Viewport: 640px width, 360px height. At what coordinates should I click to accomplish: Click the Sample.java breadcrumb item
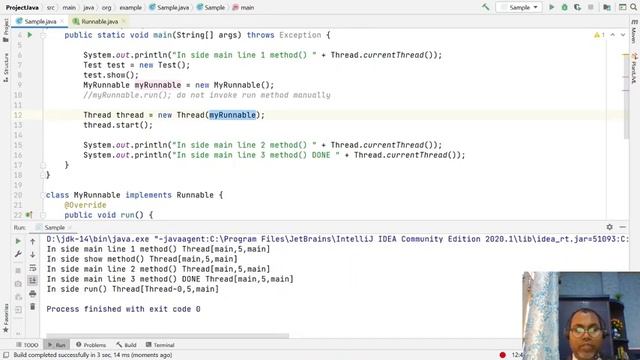(x=169, y=7)
